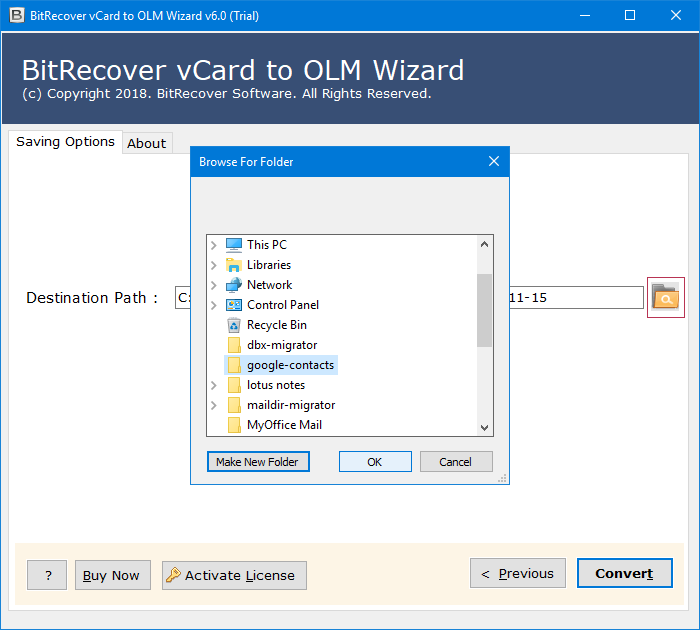
Task: Expand the Control Panel tree node
Action: (x=214, y=305)
